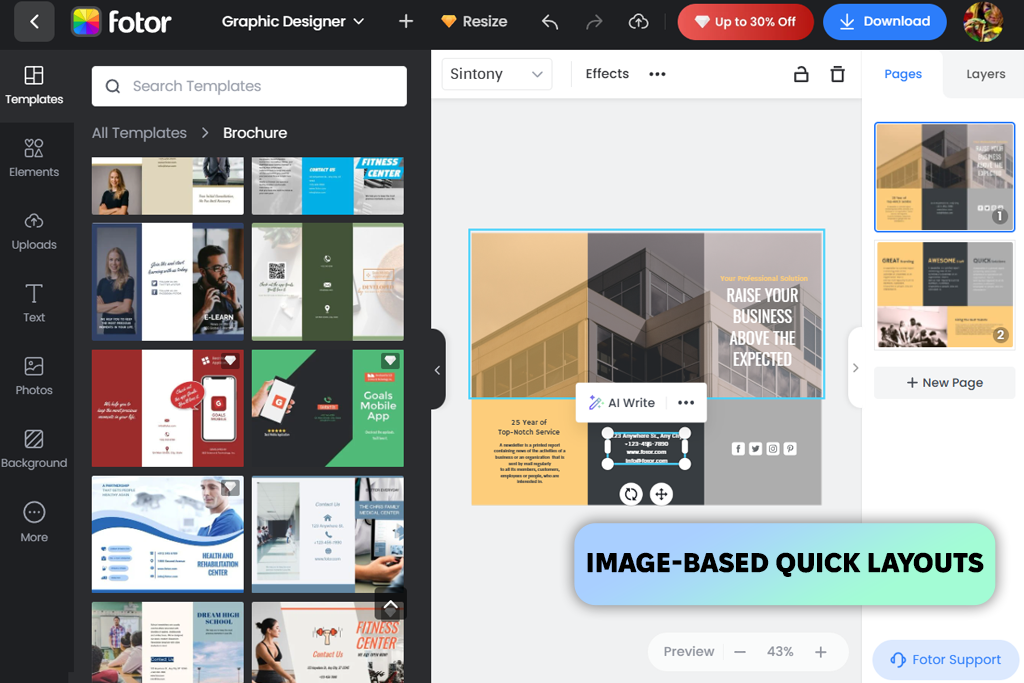Select page 2 thumbnail

(x=944, y=294)
